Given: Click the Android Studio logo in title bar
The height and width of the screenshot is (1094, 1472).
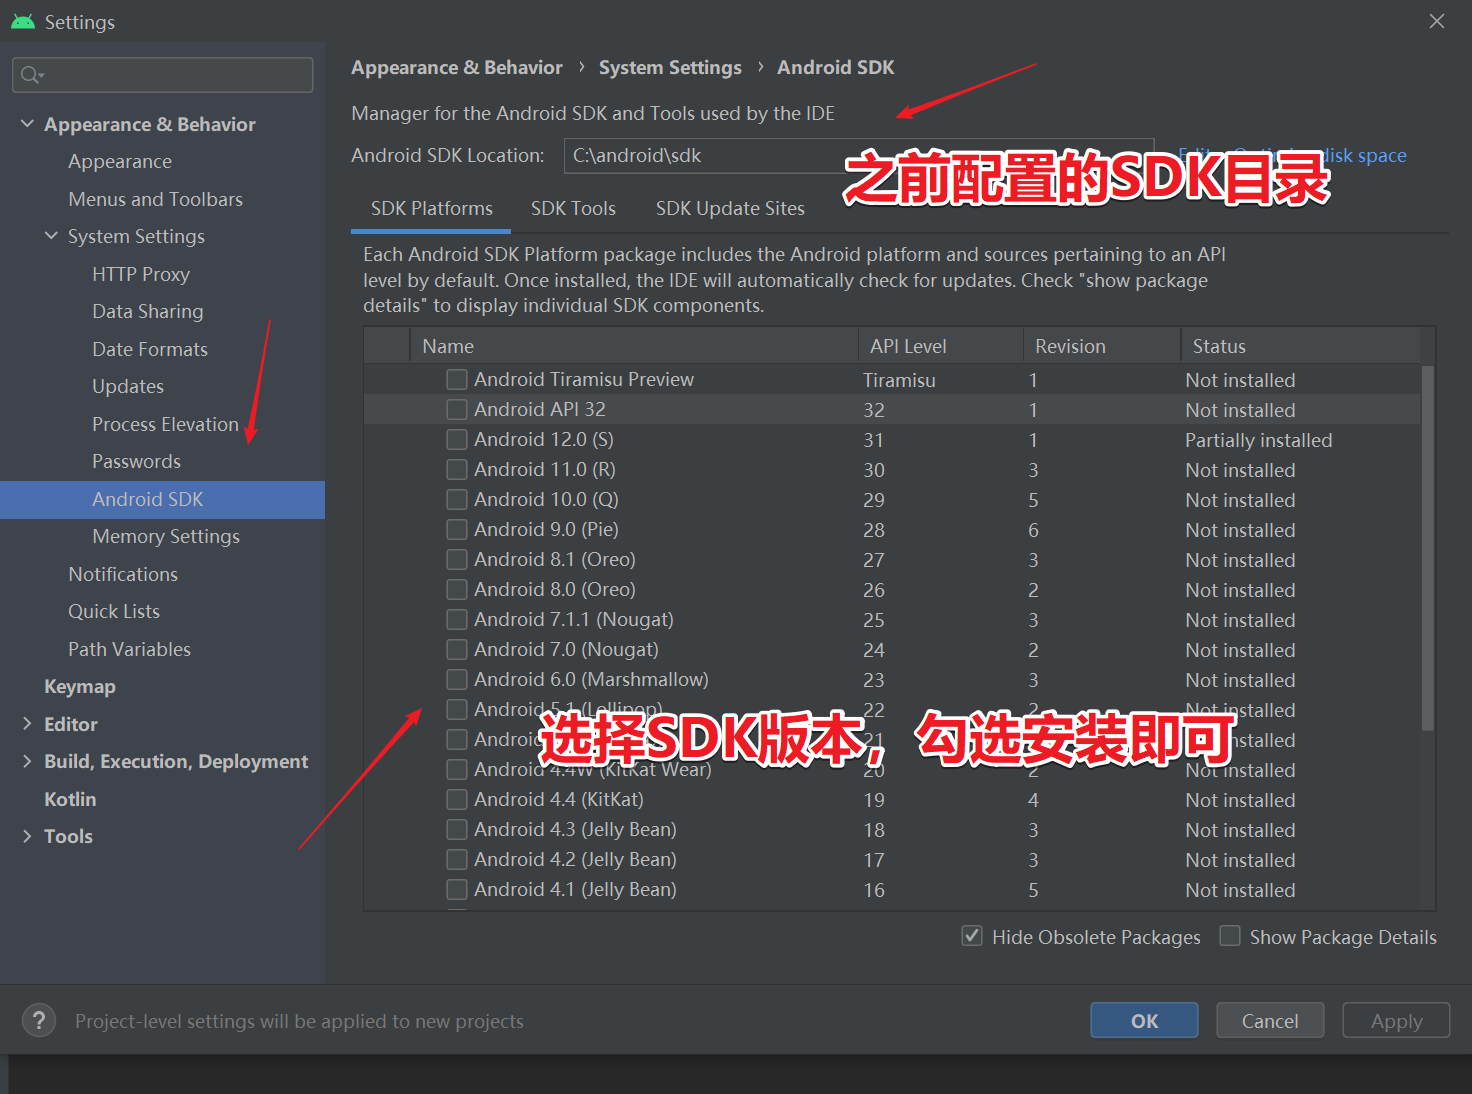Looking at the screenshot, I should coord(23,21).
